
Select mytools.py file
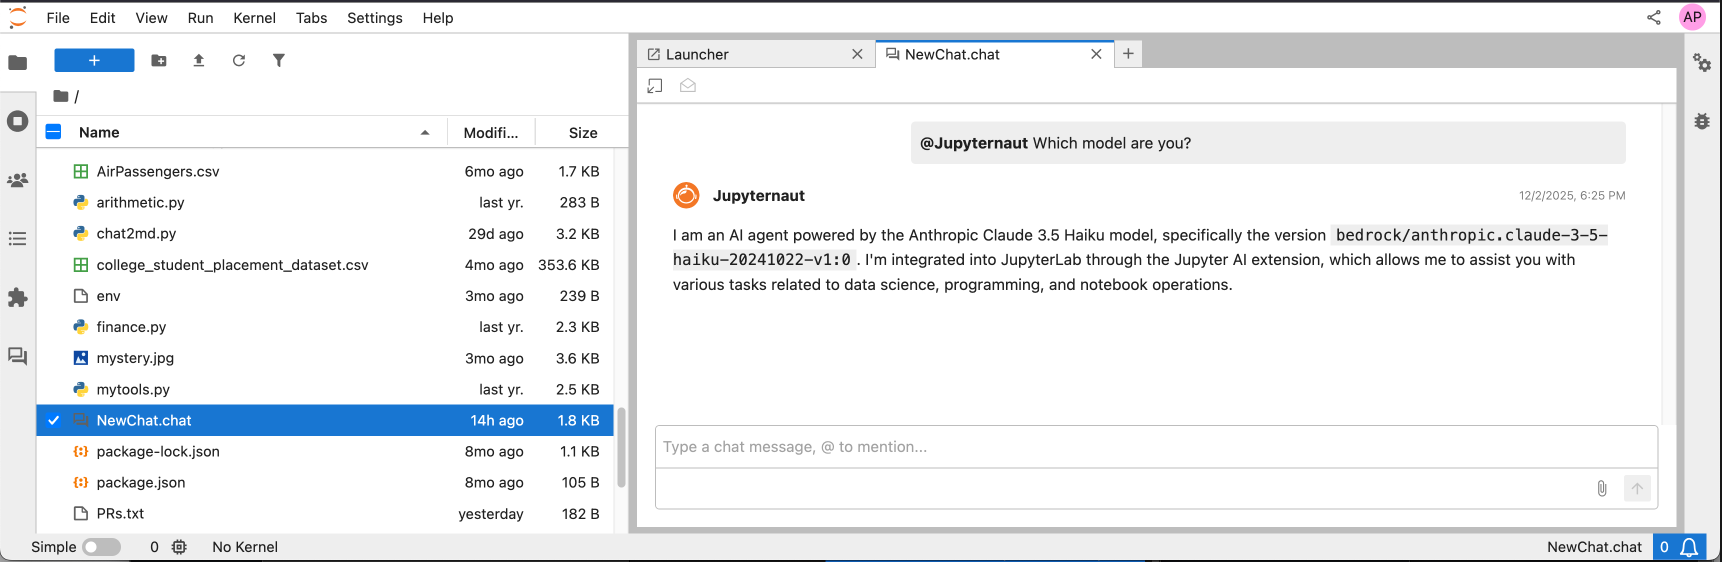click(x=325, y=389)
